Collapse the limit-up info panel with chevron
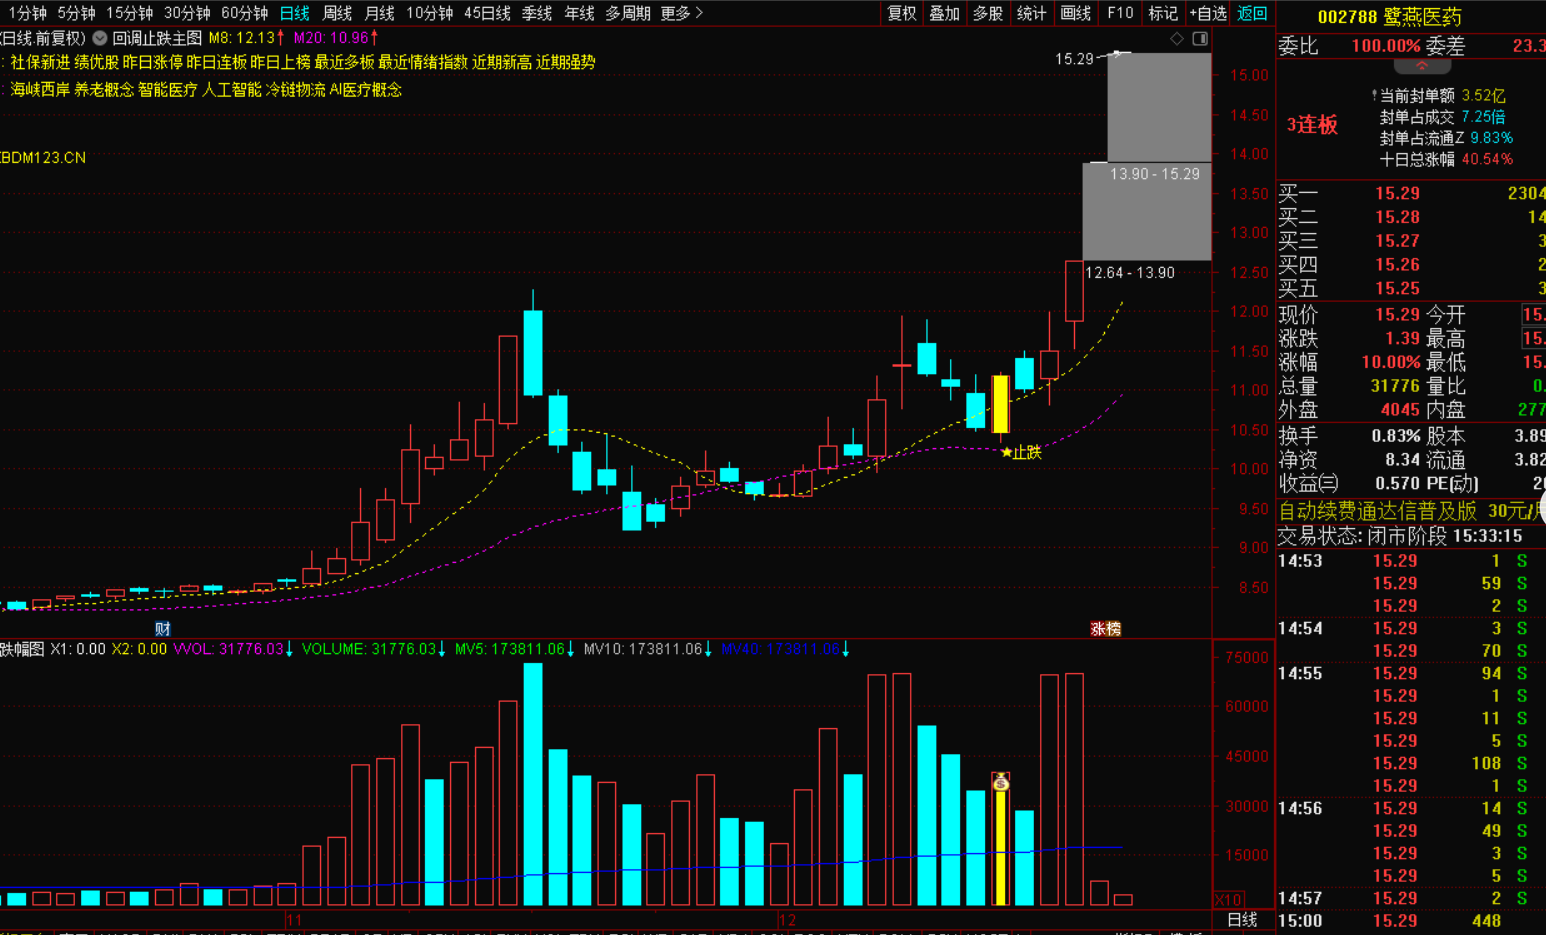The image size is (1546, 935). tap(1421, 66)
